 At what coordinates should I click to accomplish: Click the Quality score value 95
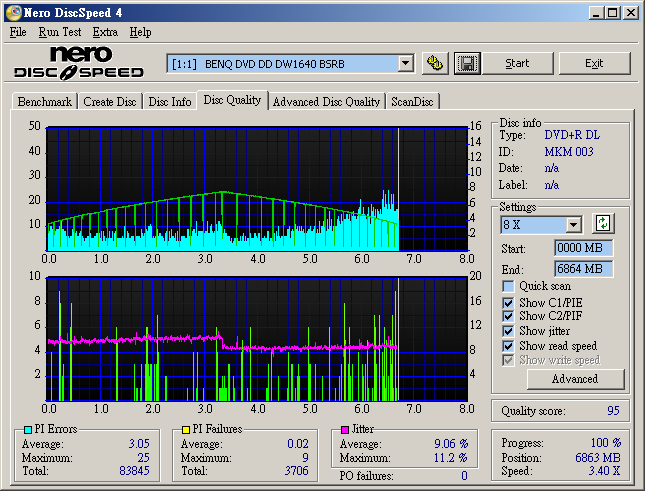613,410
